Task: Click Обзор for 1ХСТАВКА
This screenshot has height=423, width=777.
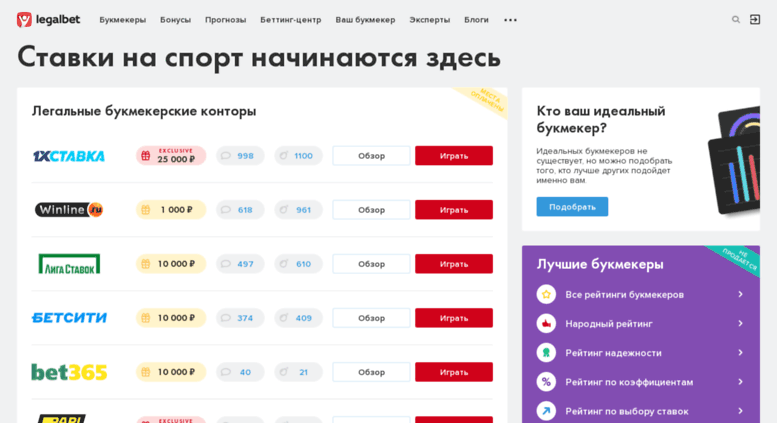Action: pos(371,156)
